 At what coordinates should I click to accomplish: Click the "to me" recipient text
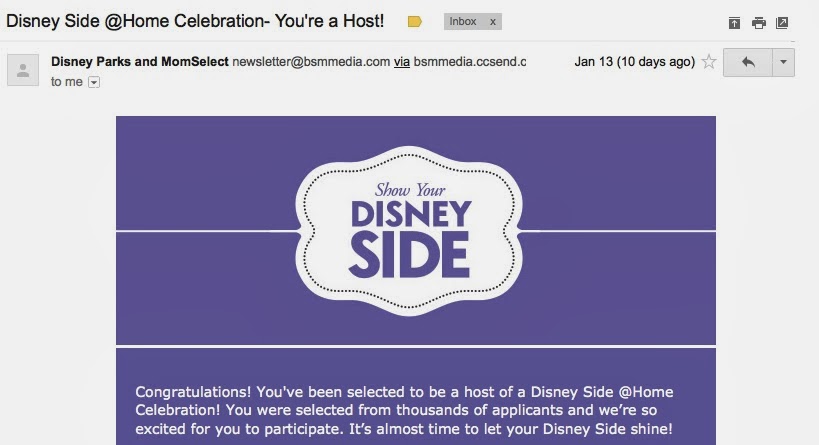pos(67,82)
